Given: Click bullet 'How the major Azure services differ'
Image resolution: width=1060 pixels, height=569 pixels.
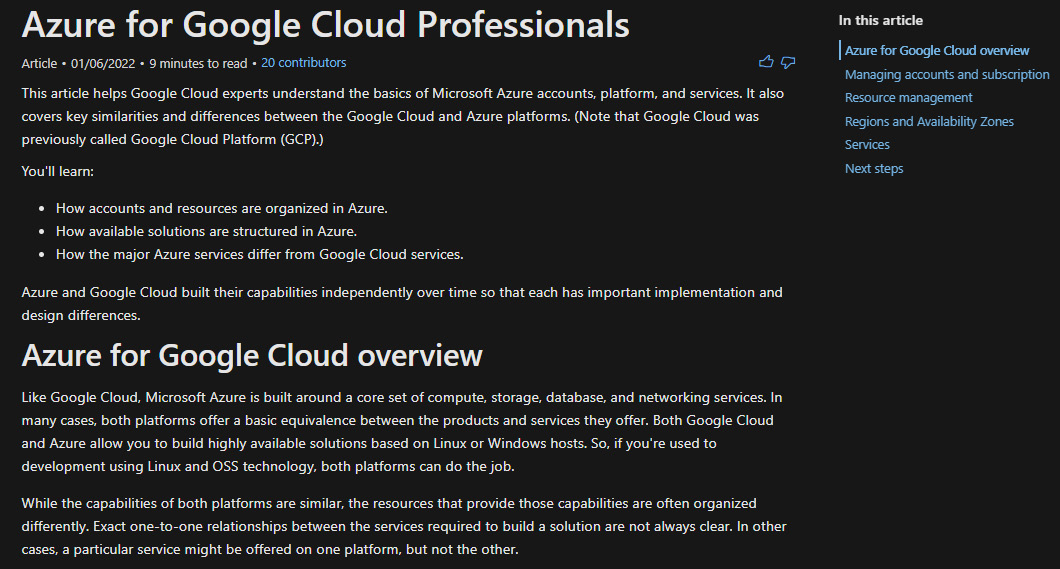Looking at the screenshot, I should click(260, 254).
